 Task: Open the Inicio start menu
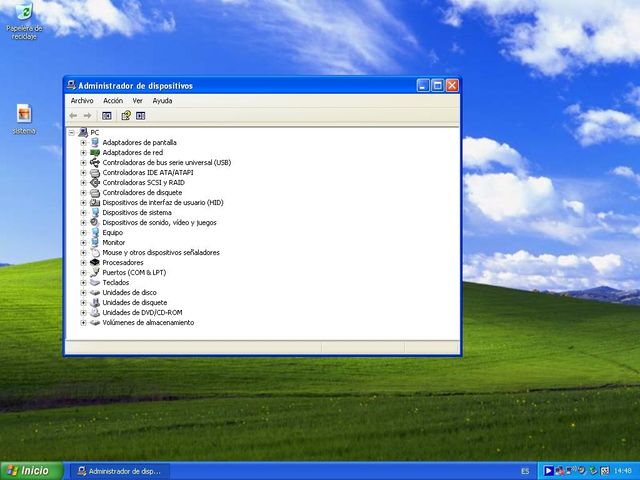tap(31, 471)
